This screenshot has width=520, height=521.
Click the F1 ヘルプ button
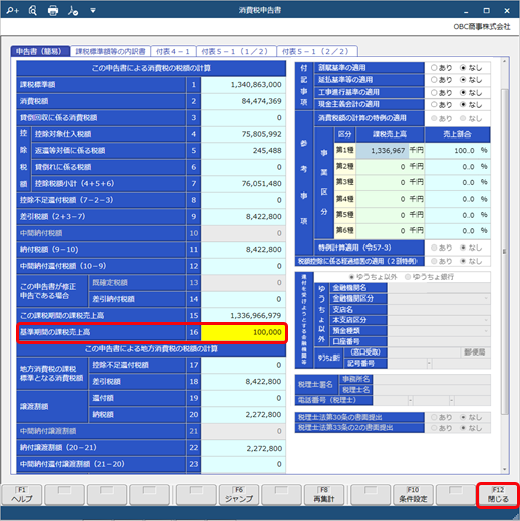click(x=22, y=495)
